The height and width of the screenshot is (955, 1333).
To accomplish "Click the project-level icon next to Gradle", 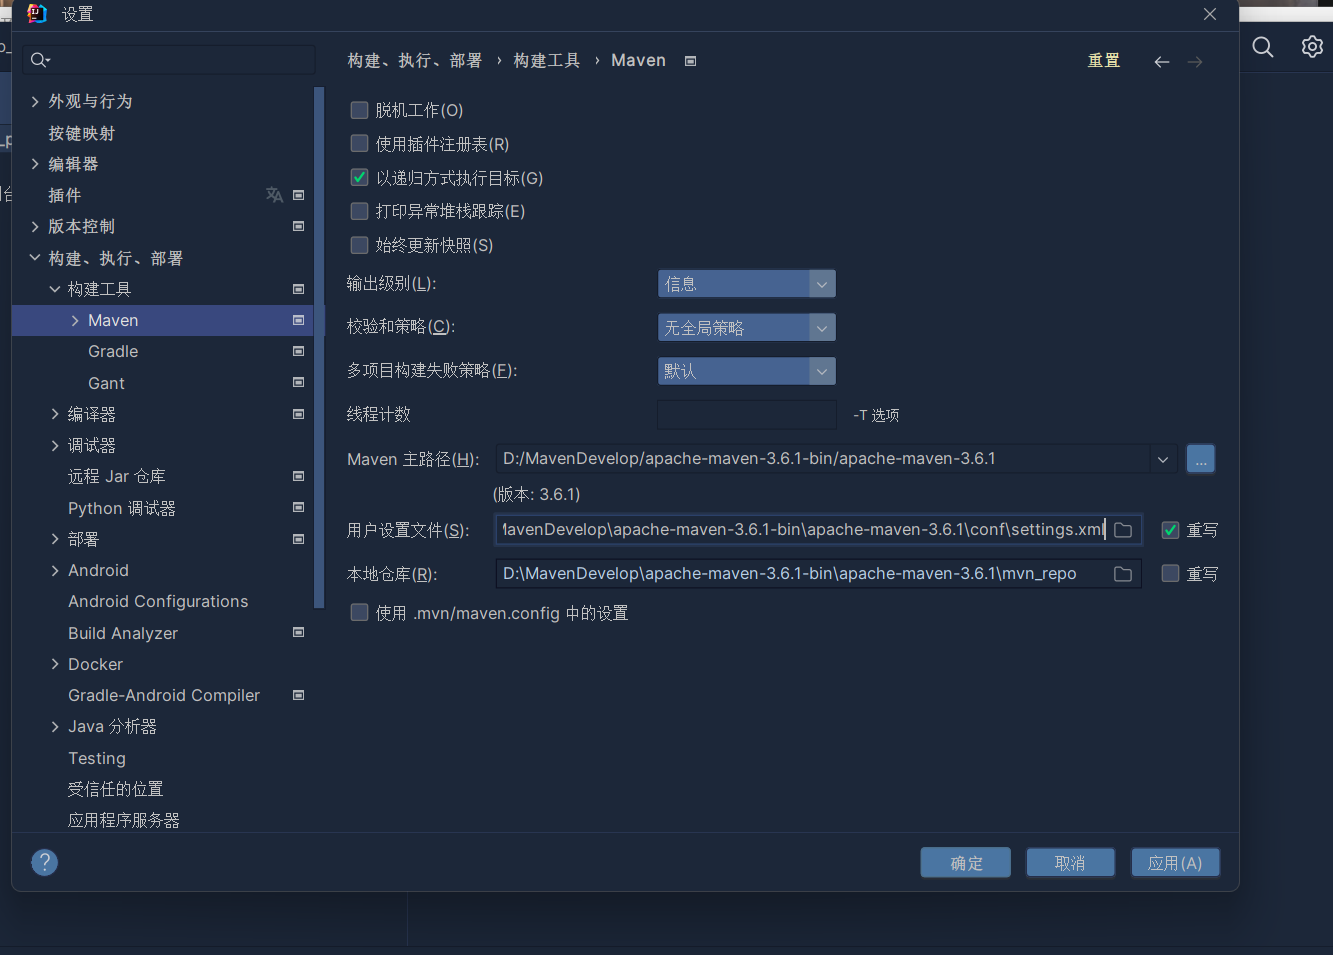I will coord(298,351).
